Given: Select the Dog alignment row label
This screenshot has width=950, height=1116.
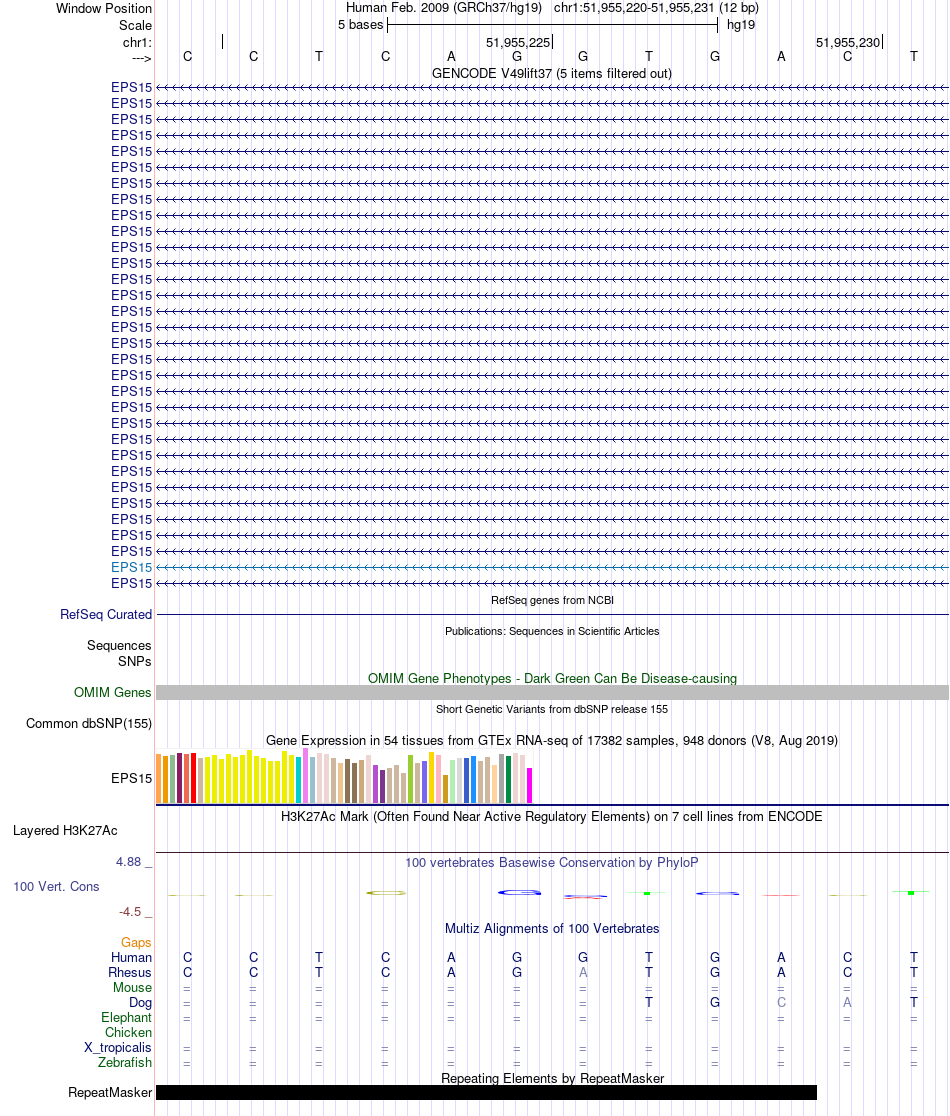Looking at the screenshot, I should point(140,1003).
